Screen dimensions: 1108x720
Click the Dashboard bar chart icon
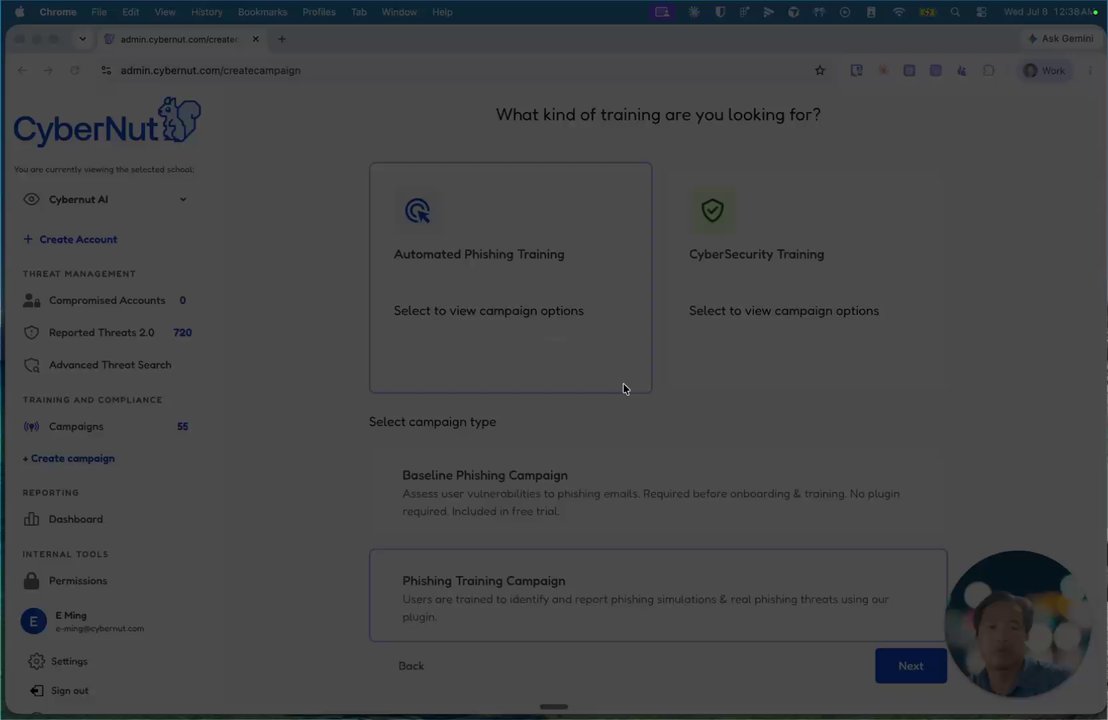click(x=31, y=519)
